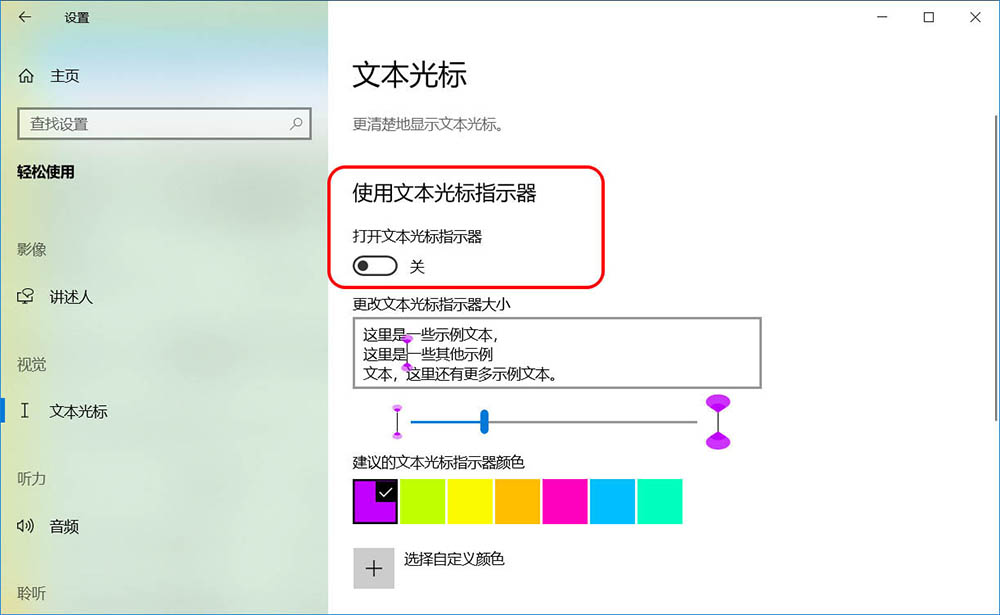The height and width of the screenshot is (615, 1000).
Task: Click the 视觉 section label
Action: [x=32, y=364]
